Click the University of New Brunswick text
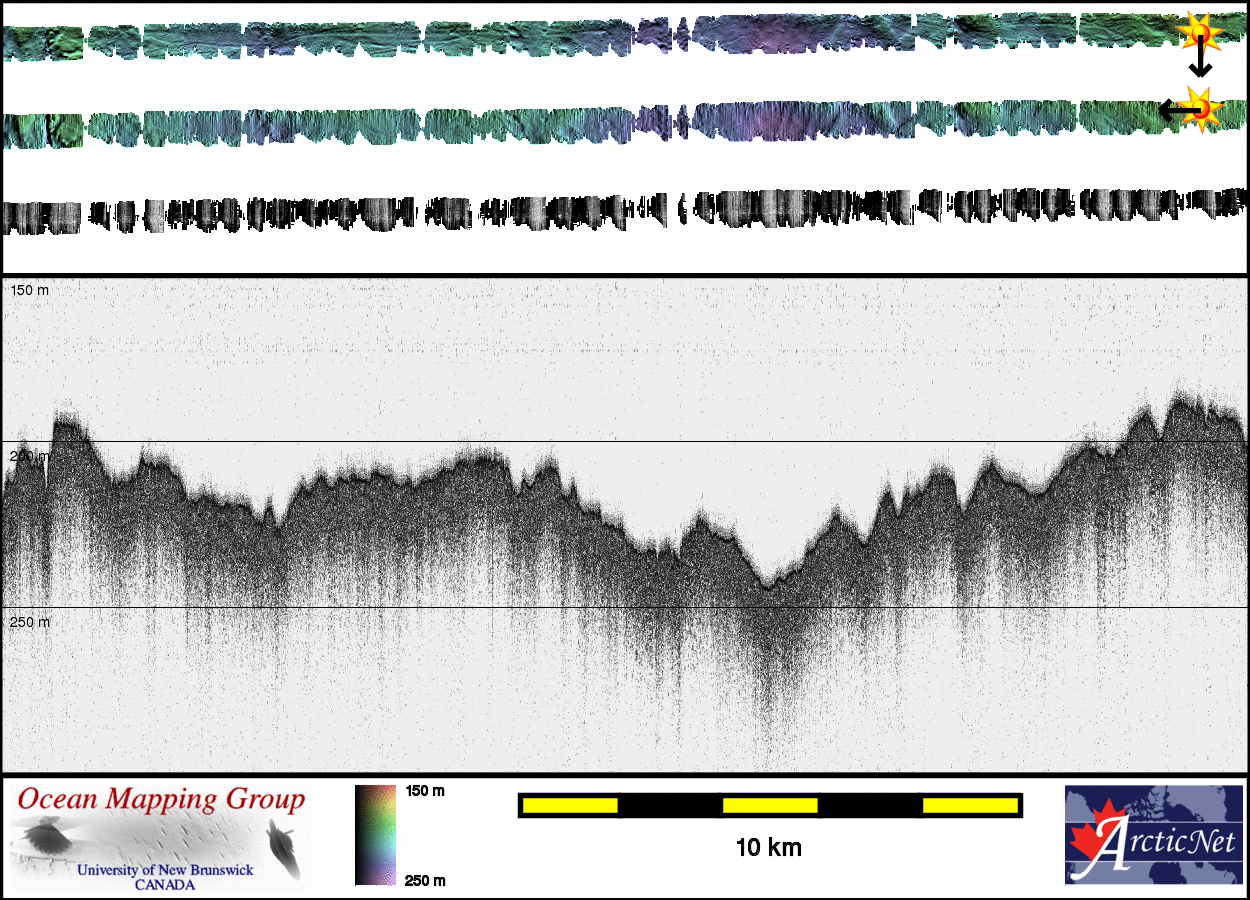This screenshot has height=900, width=1250. (165, 870)
